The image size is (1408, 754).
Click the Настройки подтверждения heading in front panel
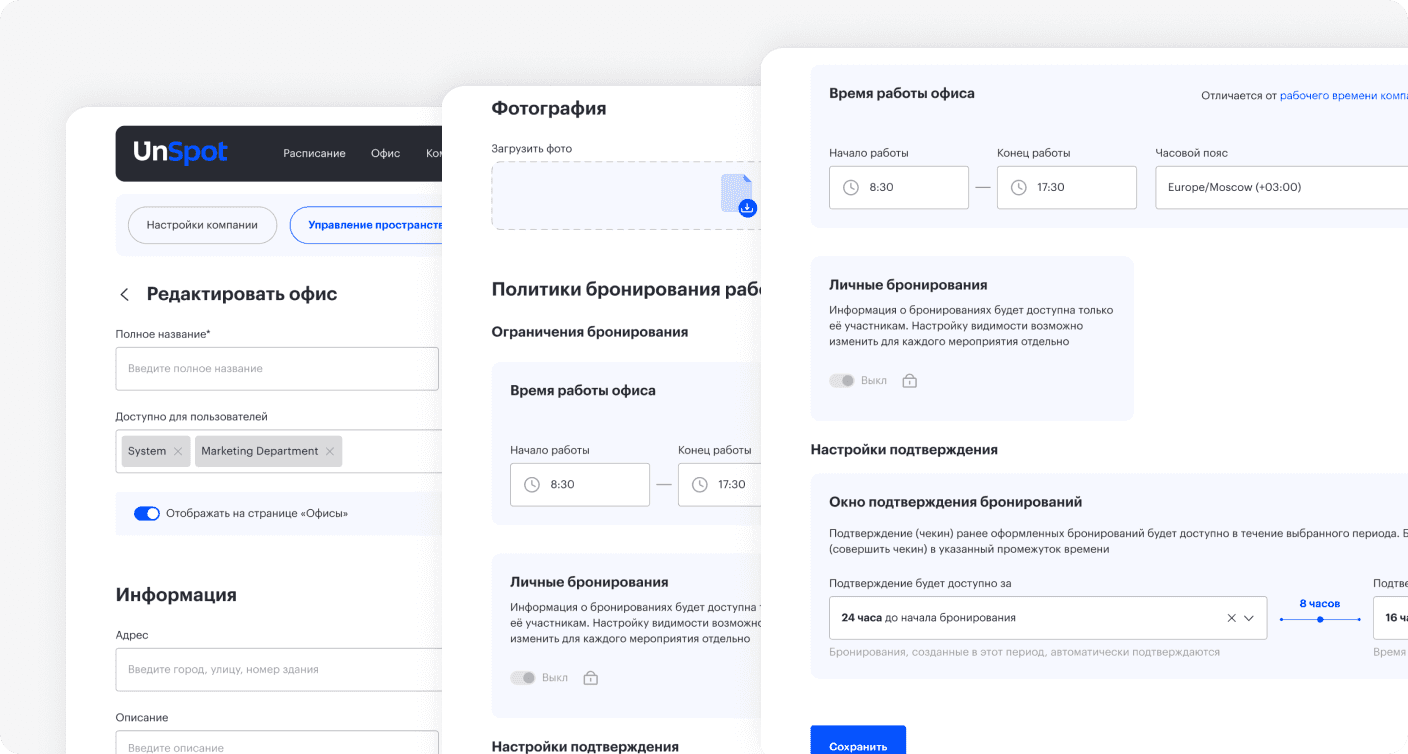click(x=904, y=450)
